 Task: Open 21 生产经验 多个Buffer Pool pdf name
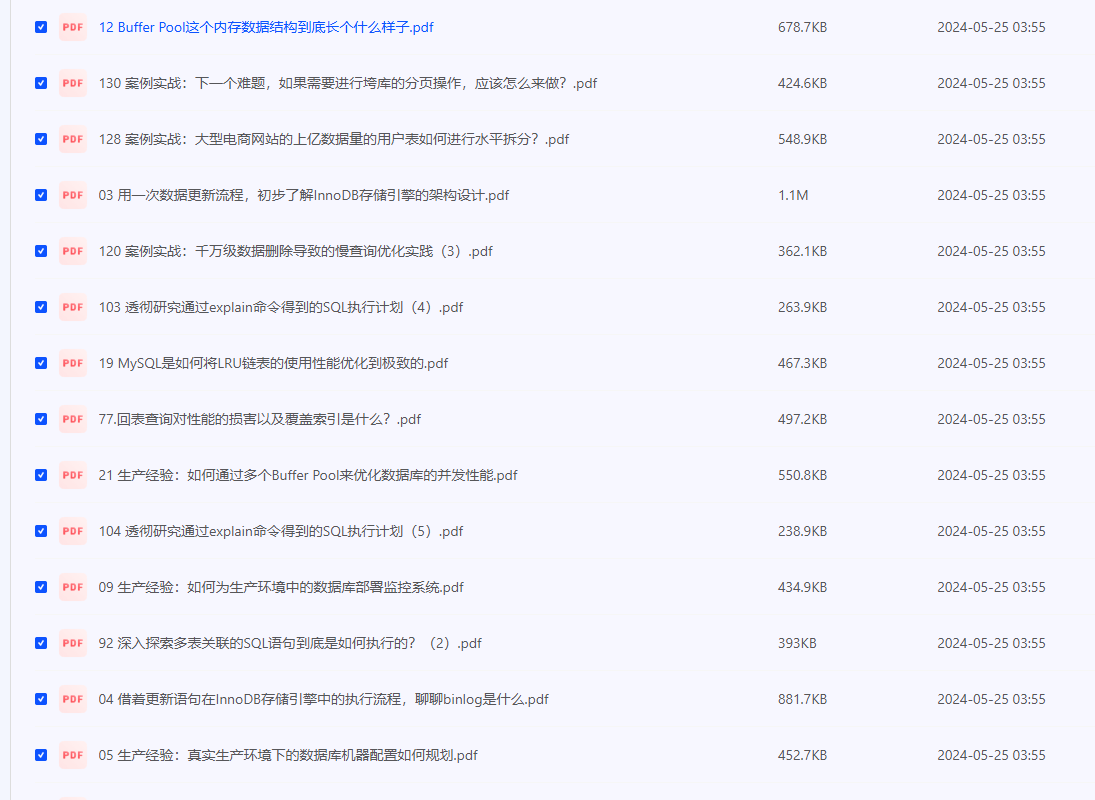coord(308,476)
